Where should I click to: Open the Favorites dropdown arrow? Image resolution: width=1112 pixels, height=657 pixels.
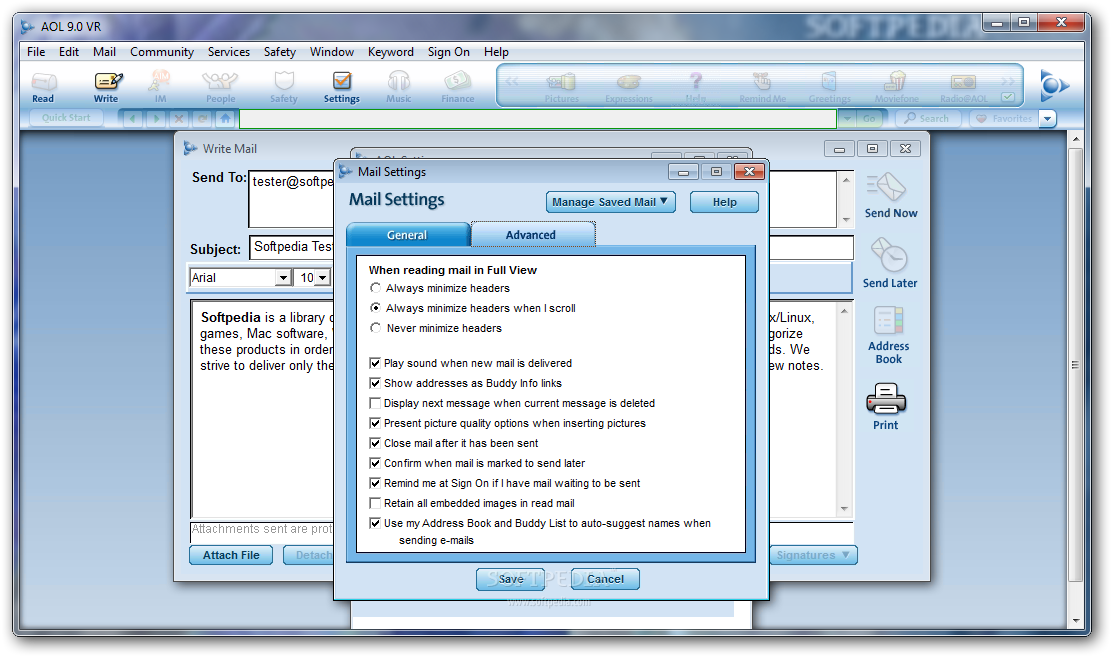click(x=1047, y=118)
